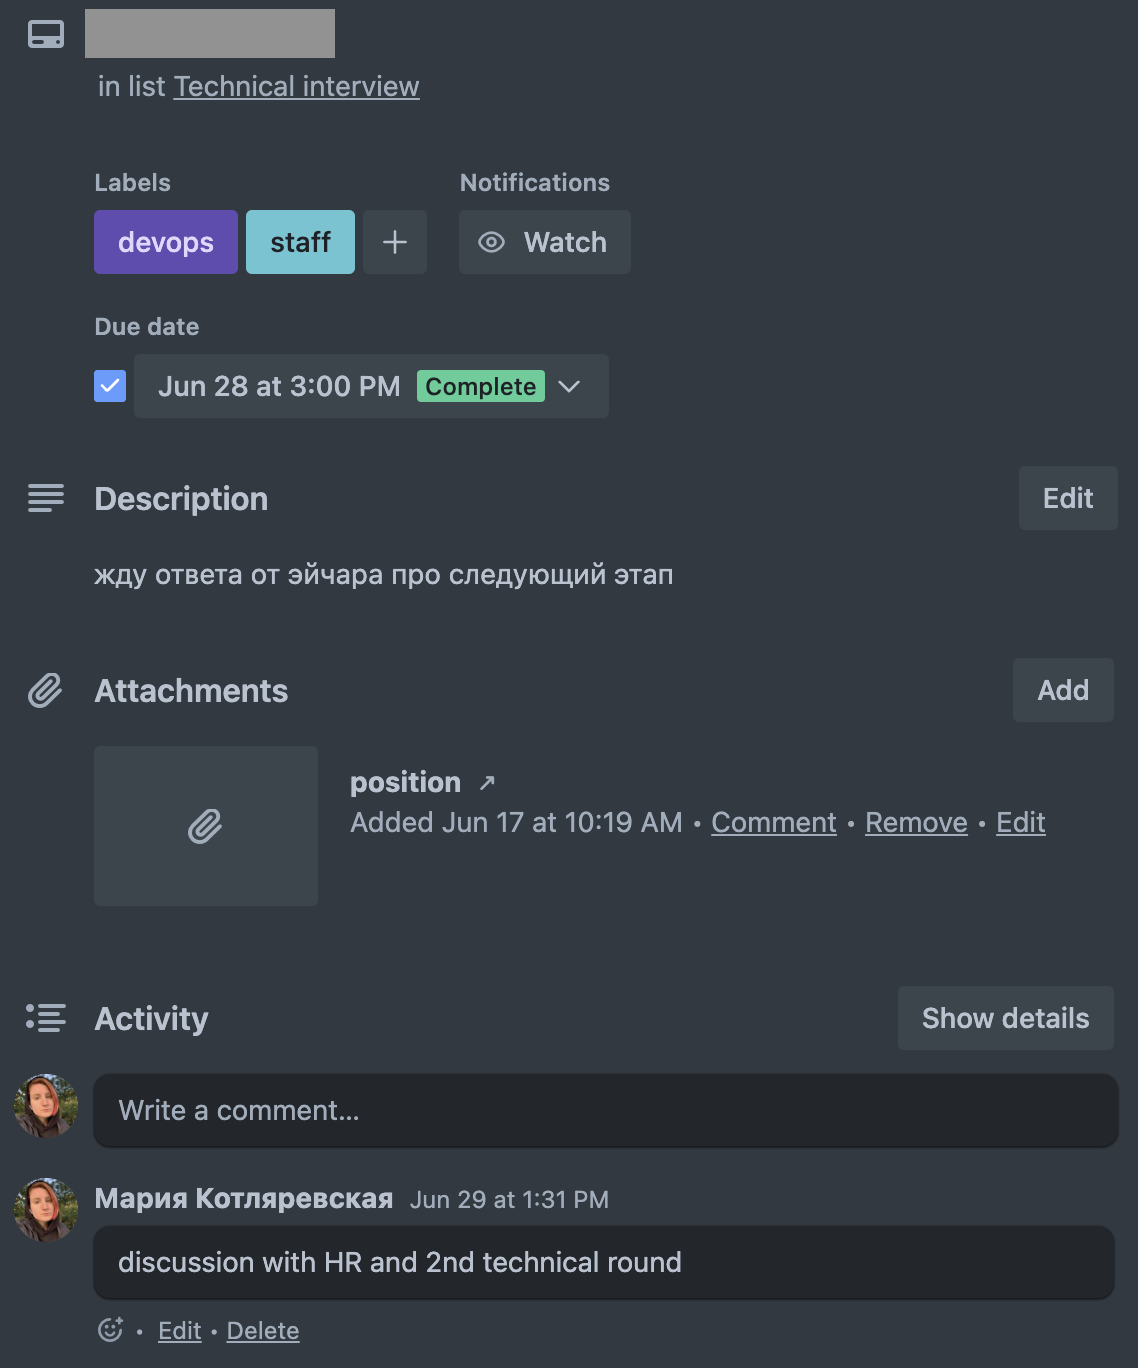Expand the due date dropdown chevron
Image resolution: width=1138 pixels, height=1368 pixels.
[x=569, y=387]
